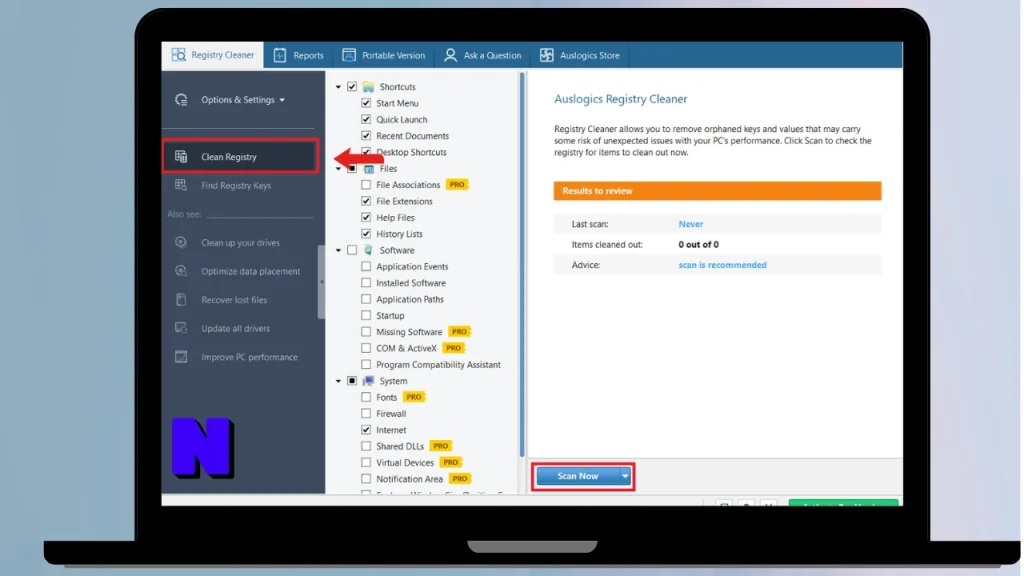Click the scan is recommended link
The height and width of the screenshot is (576, 1024).
pos(722,265)
